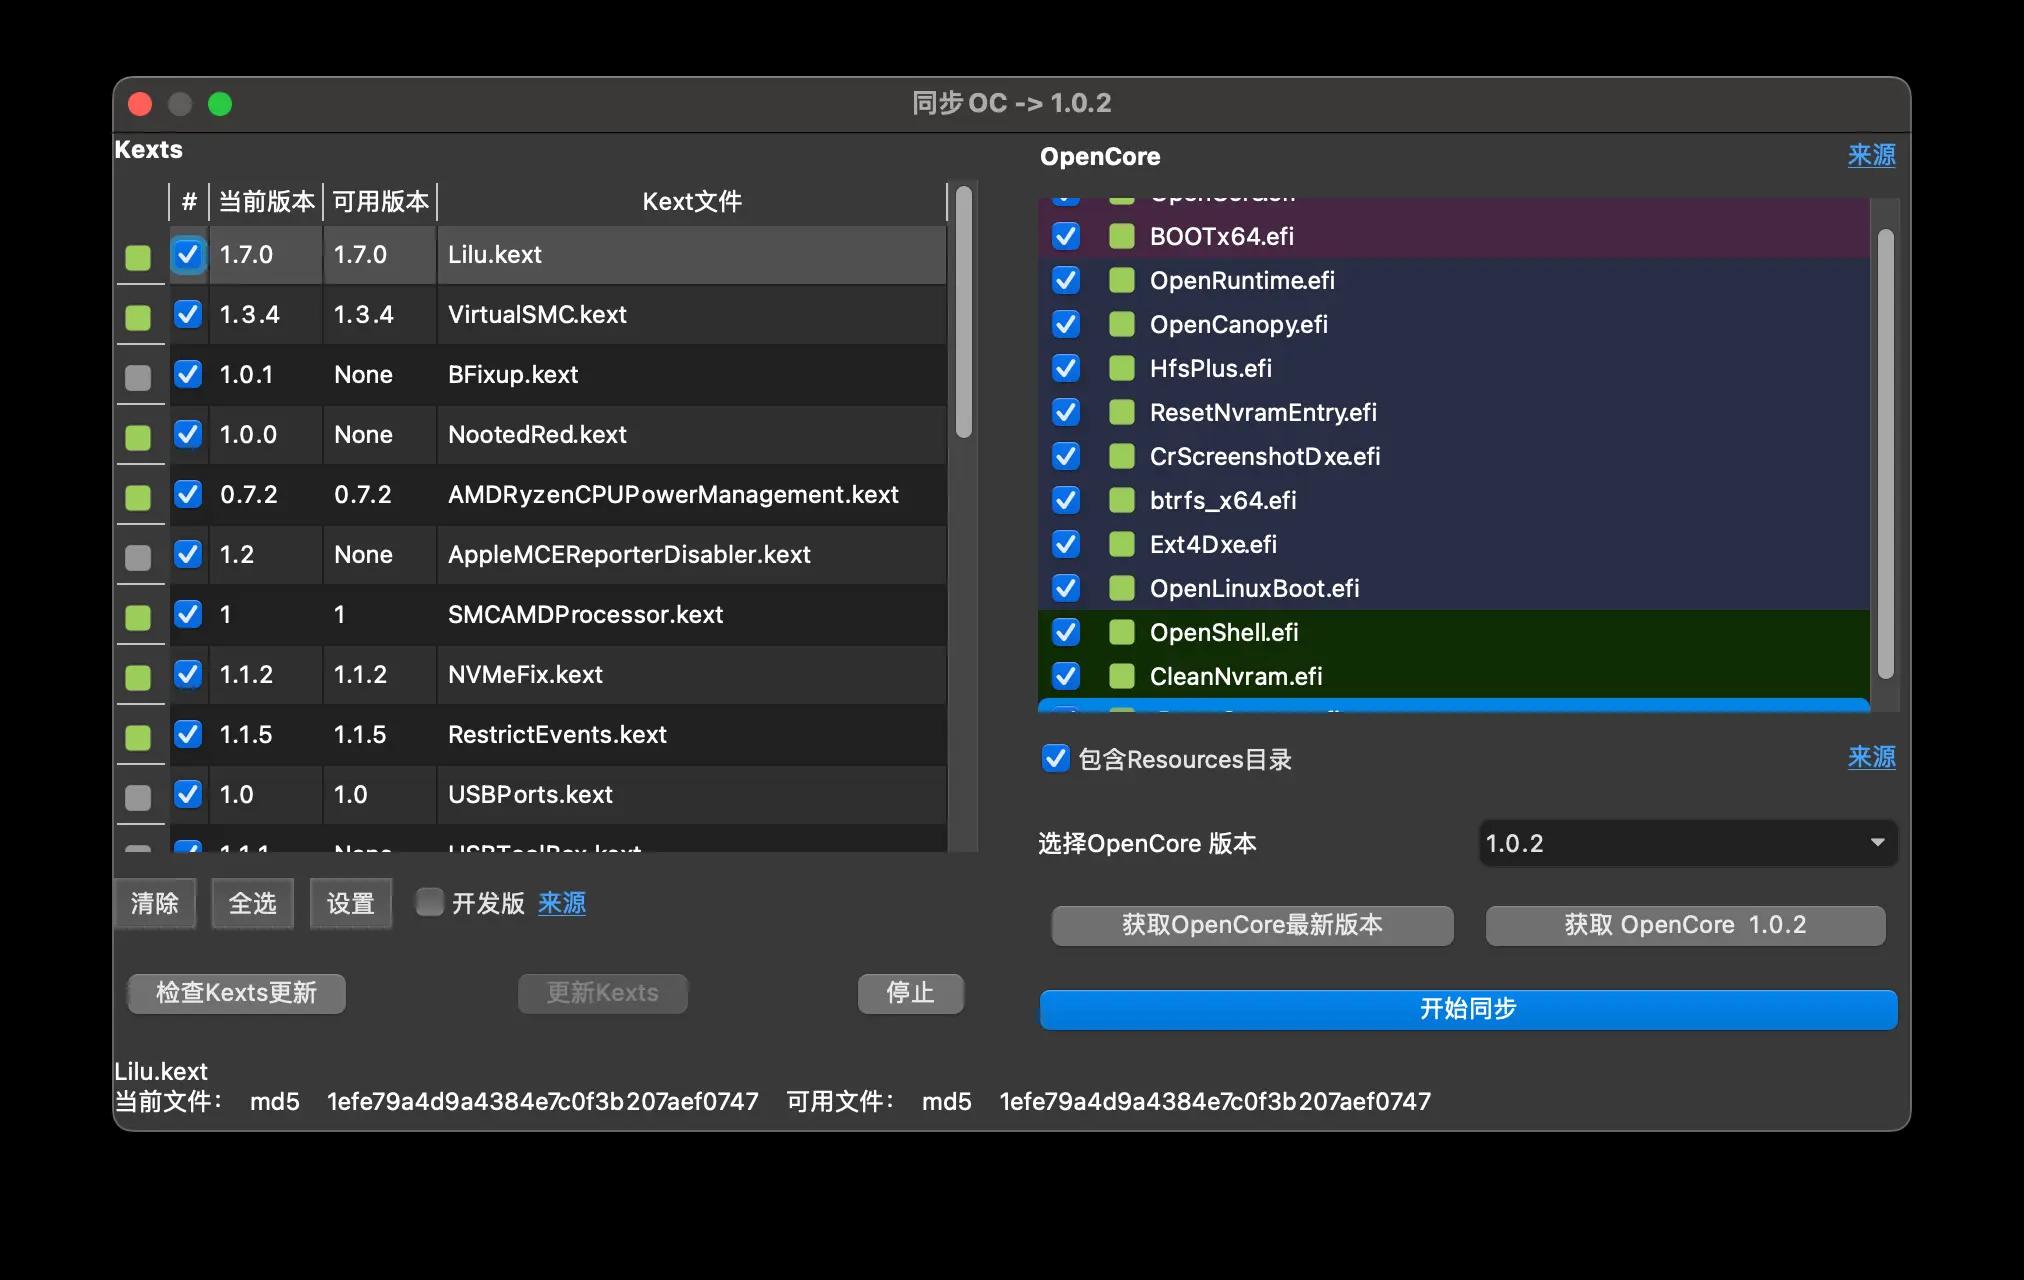Click the green square icon of ResetNvramEntry.efi
Screen dimensions: 2024x1280
coord(1122,412)
